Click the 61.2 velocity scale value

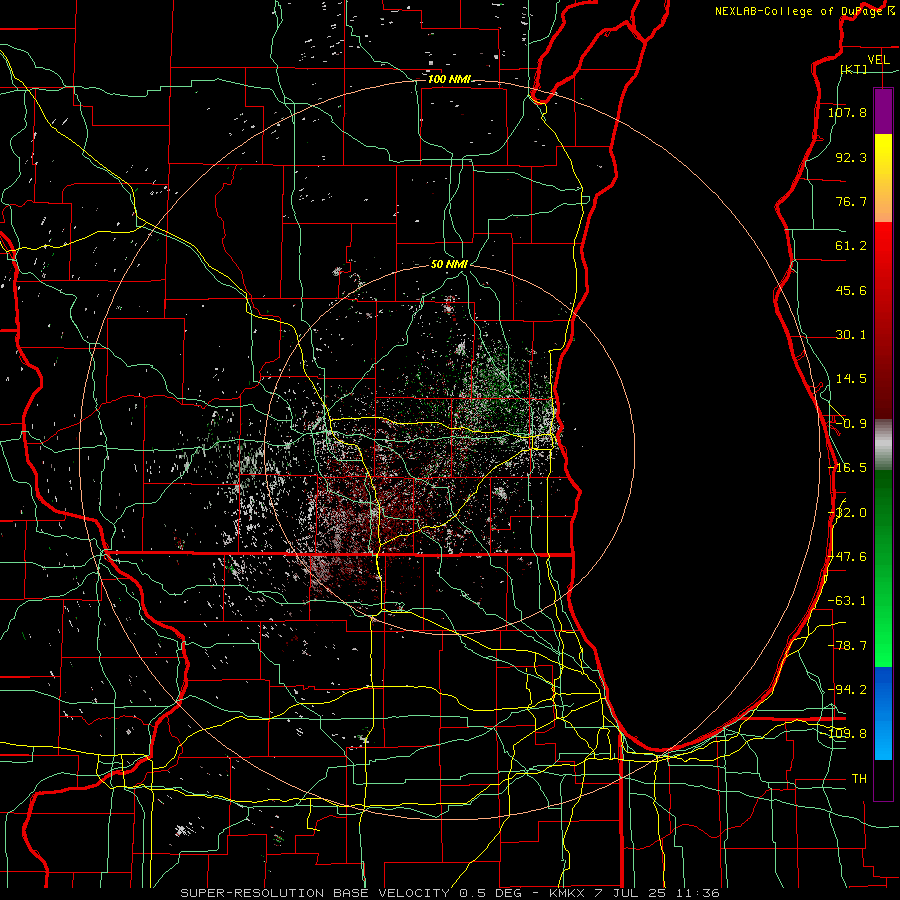[x=851, y=246]
